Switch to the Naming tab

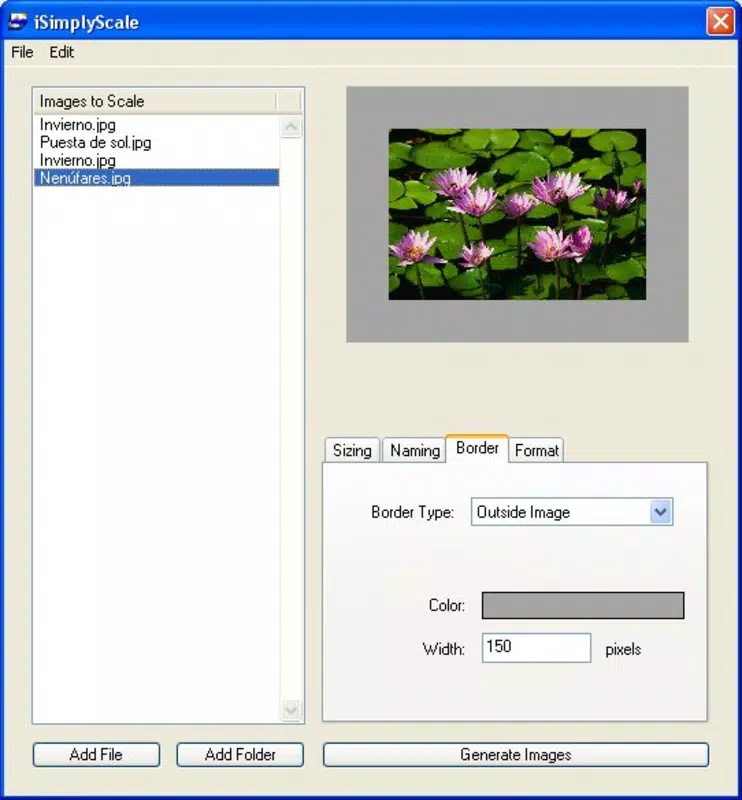click(x=414, y=451)
